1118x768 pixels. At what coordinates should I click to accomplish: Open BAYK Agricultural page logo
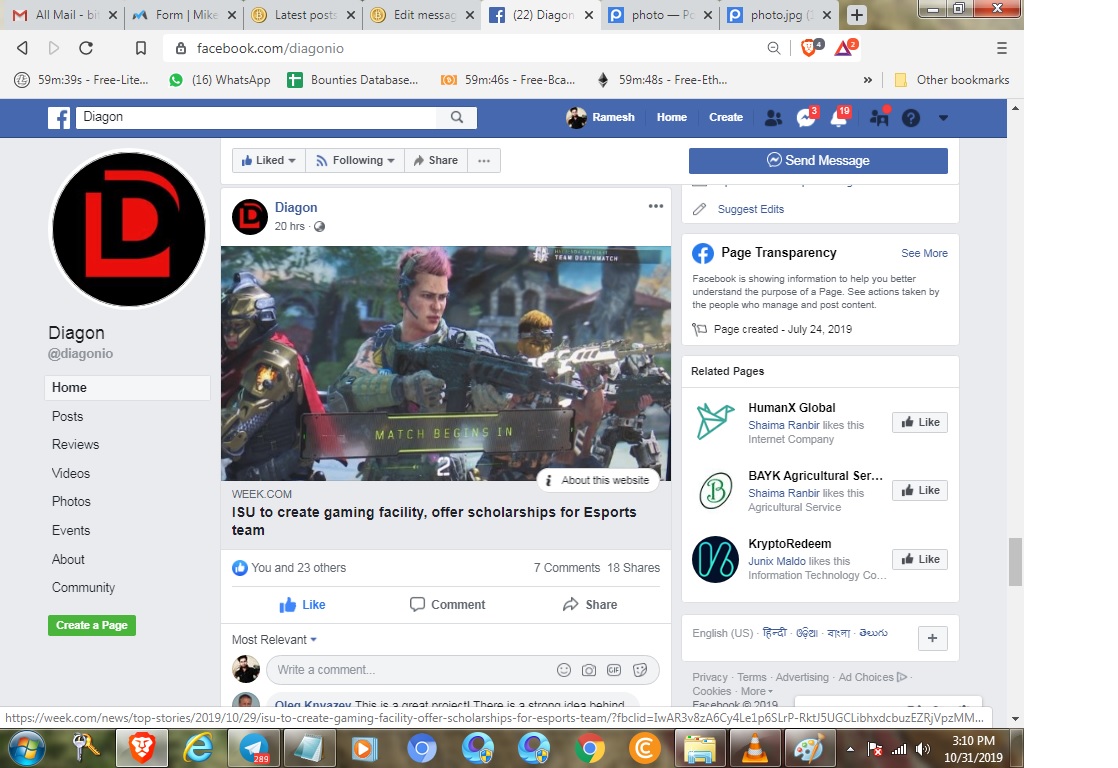pos(715,491)
